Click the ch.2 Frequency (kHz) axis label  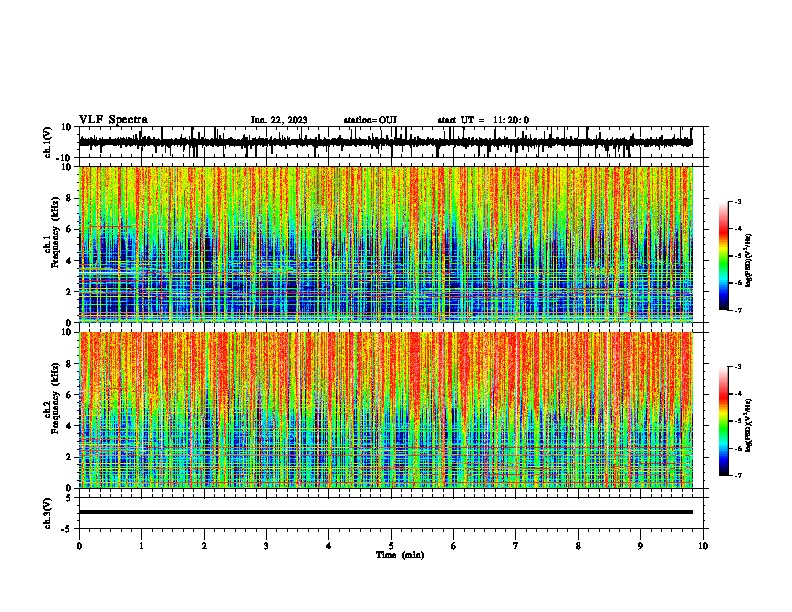pyautogui.click(x=56, y=398)
